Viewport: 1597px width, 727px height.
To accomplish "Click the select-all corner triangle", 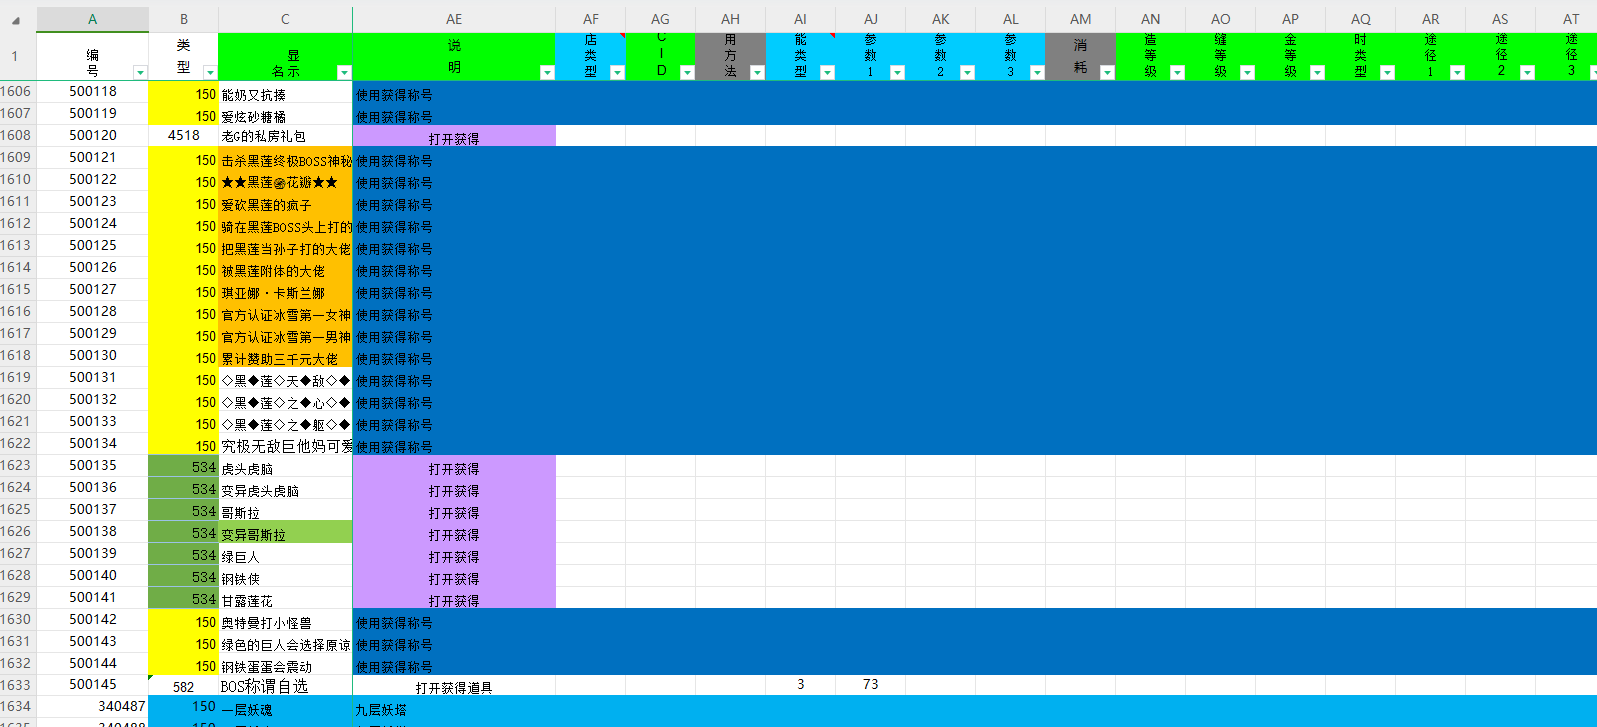I will pyautogui.click(x=18, y=19).
